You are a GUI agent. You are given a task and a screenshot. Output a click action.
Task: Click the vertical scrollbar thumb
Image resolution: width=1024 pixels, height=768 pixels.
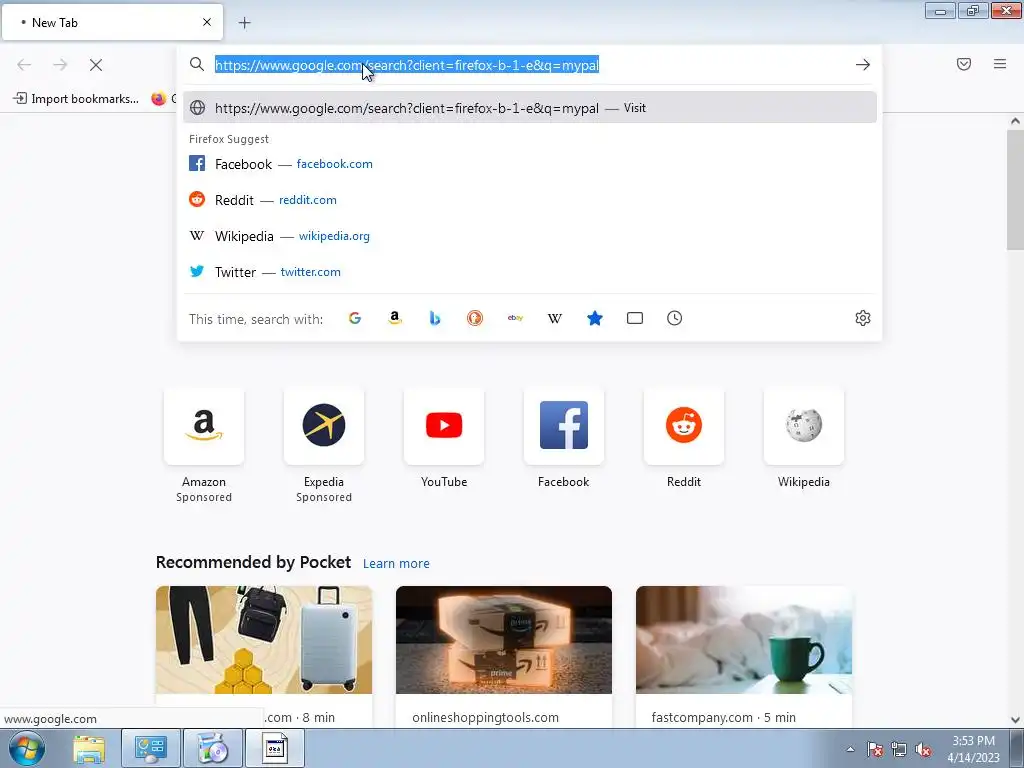point(1015,189)
